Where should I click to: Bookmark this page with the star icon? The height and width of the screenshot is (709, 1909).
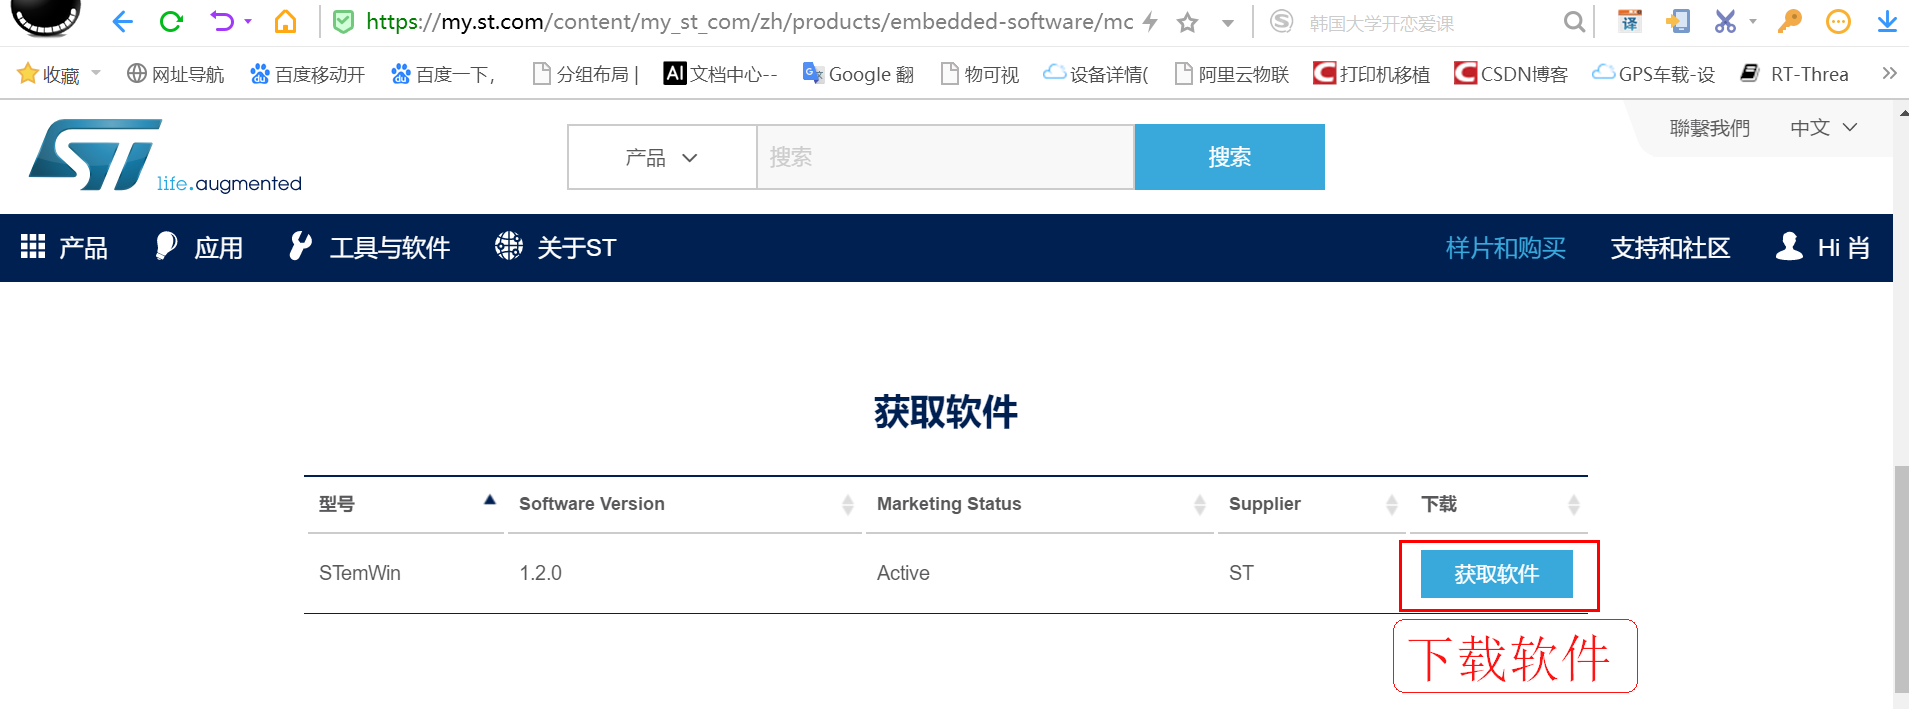coord(1187,22)
